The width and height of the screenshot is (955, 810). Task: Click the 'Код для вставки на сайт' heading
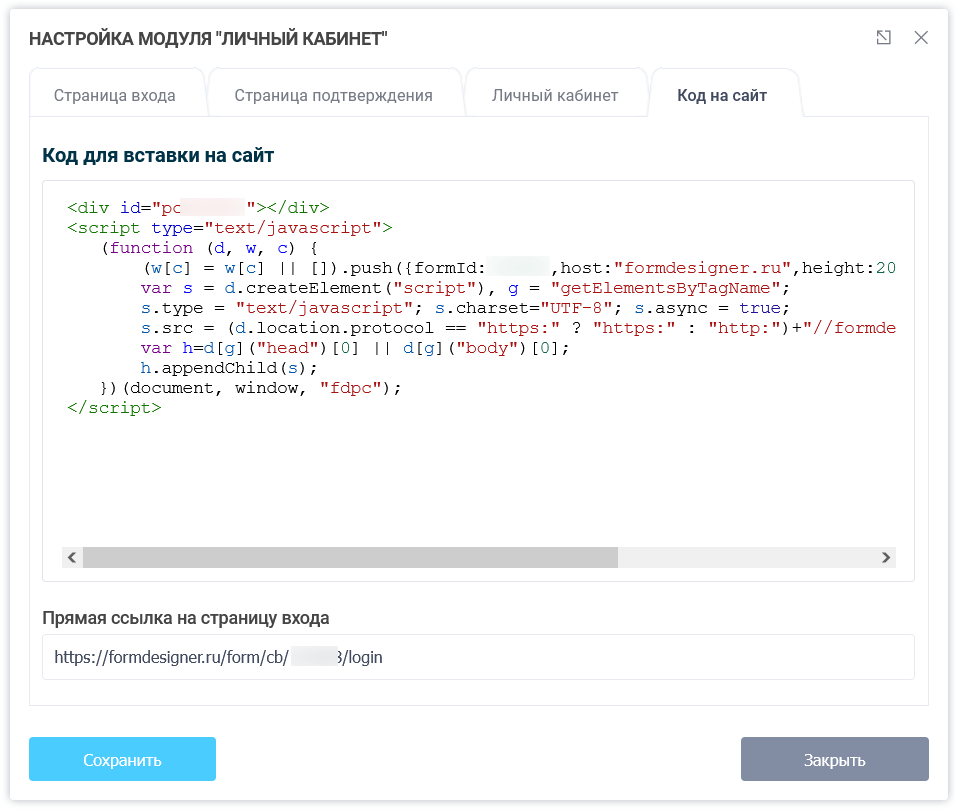158,155
